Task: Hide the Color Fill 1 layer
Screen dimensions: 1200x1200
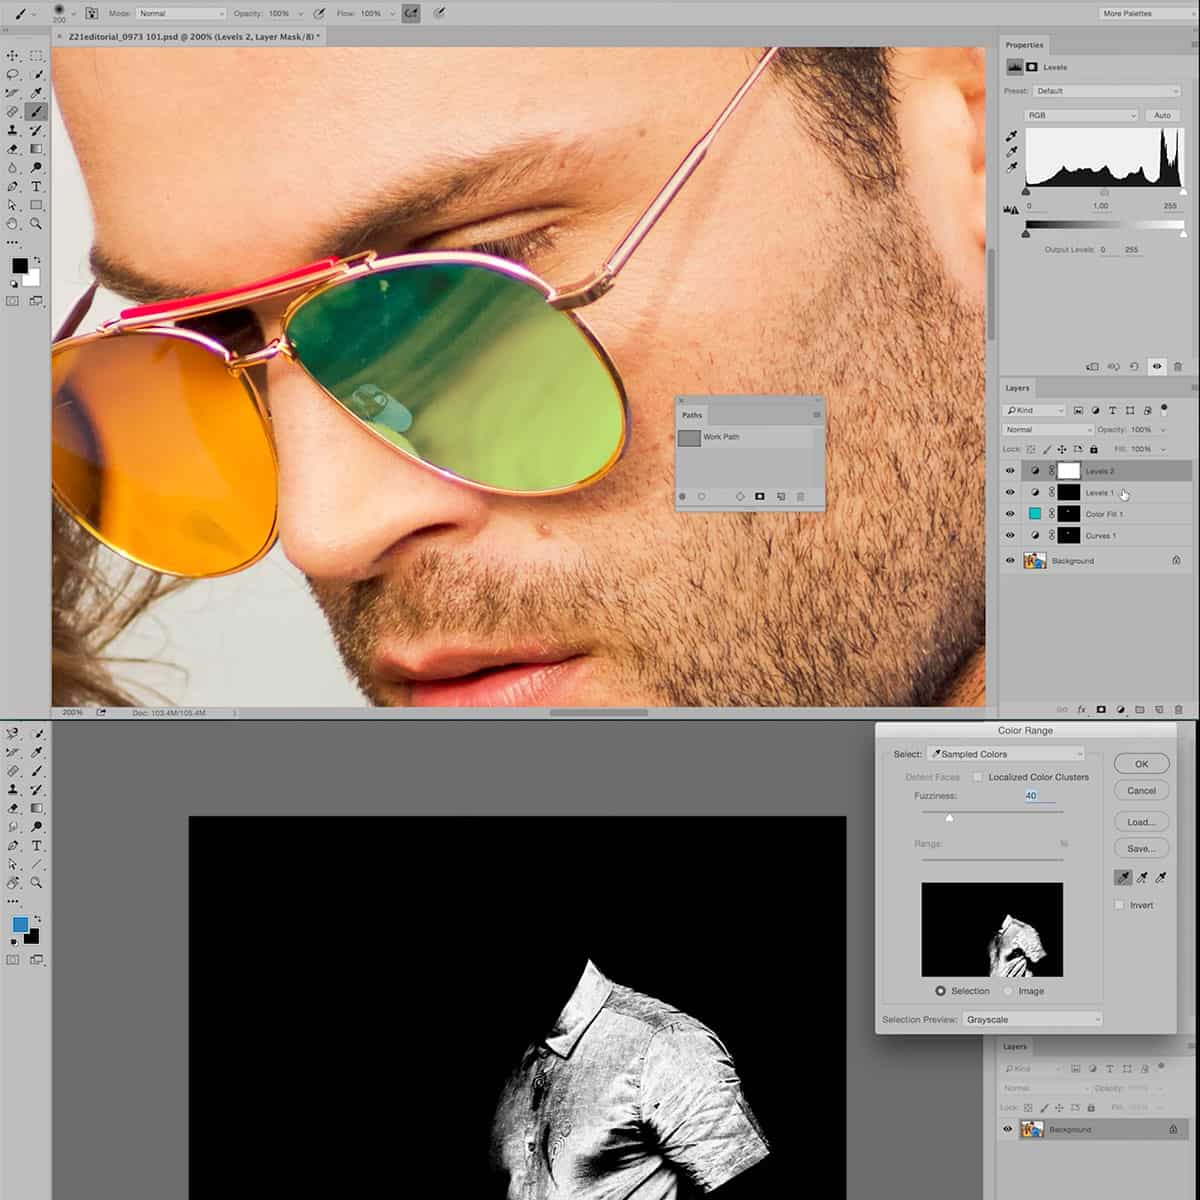Action: (1009, 514)
